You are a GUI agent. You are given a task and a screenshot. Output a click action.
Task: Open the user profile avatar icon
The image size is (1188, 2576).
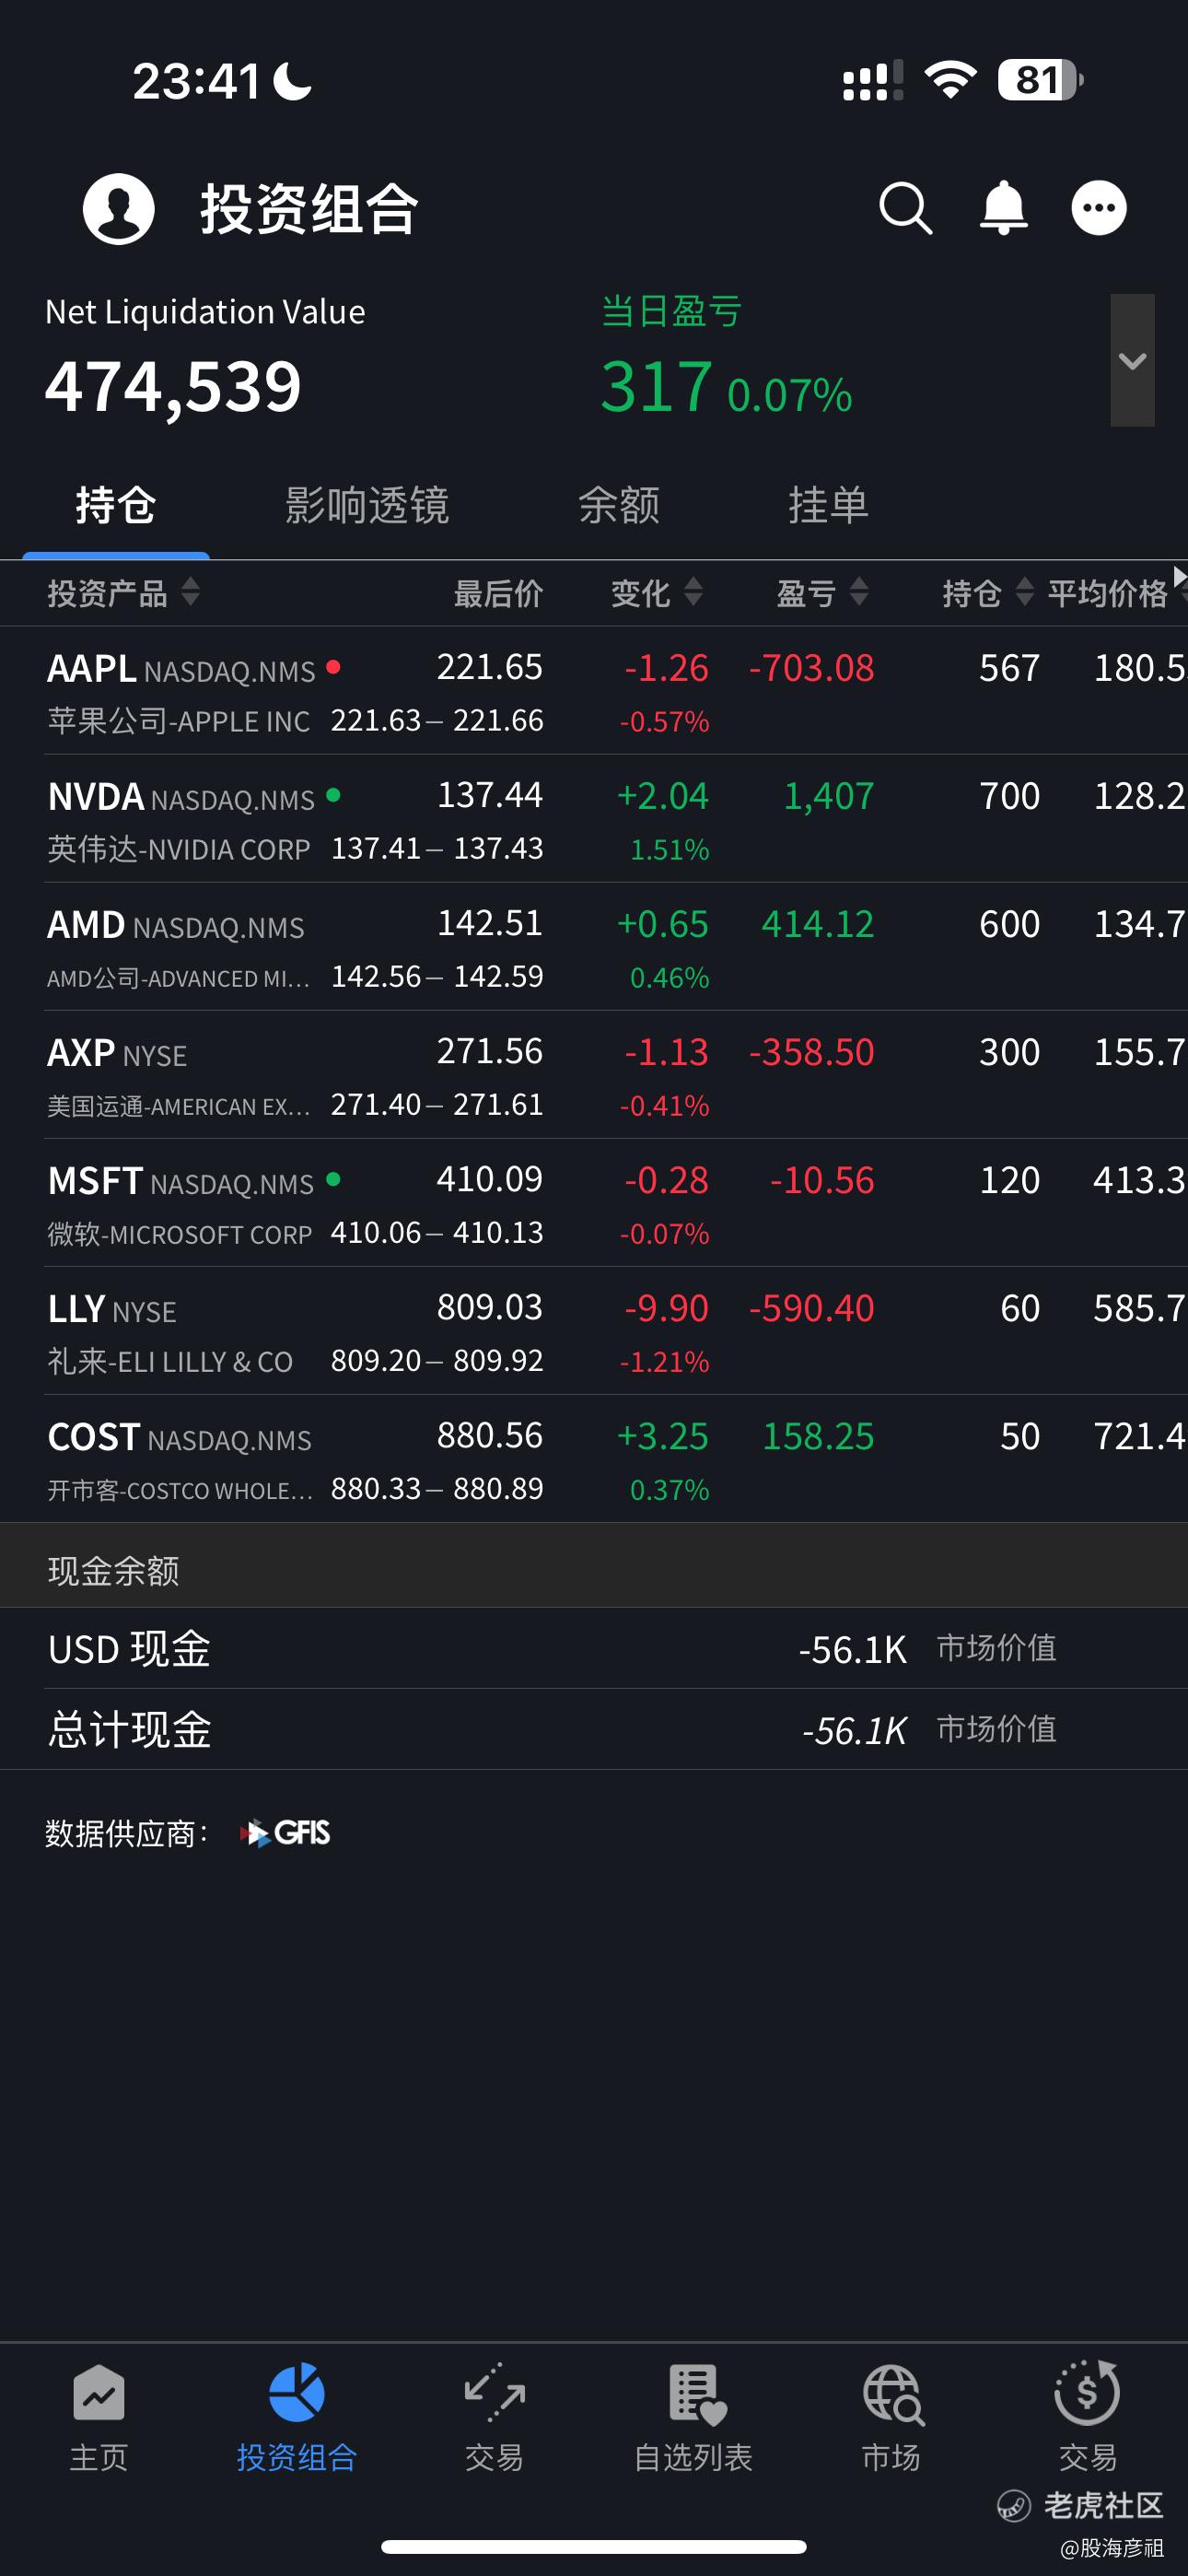118,209
